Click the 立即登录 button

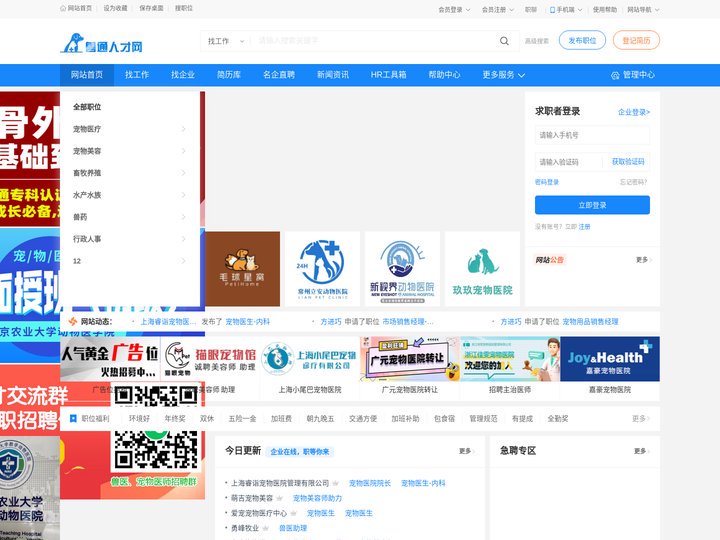592,205
